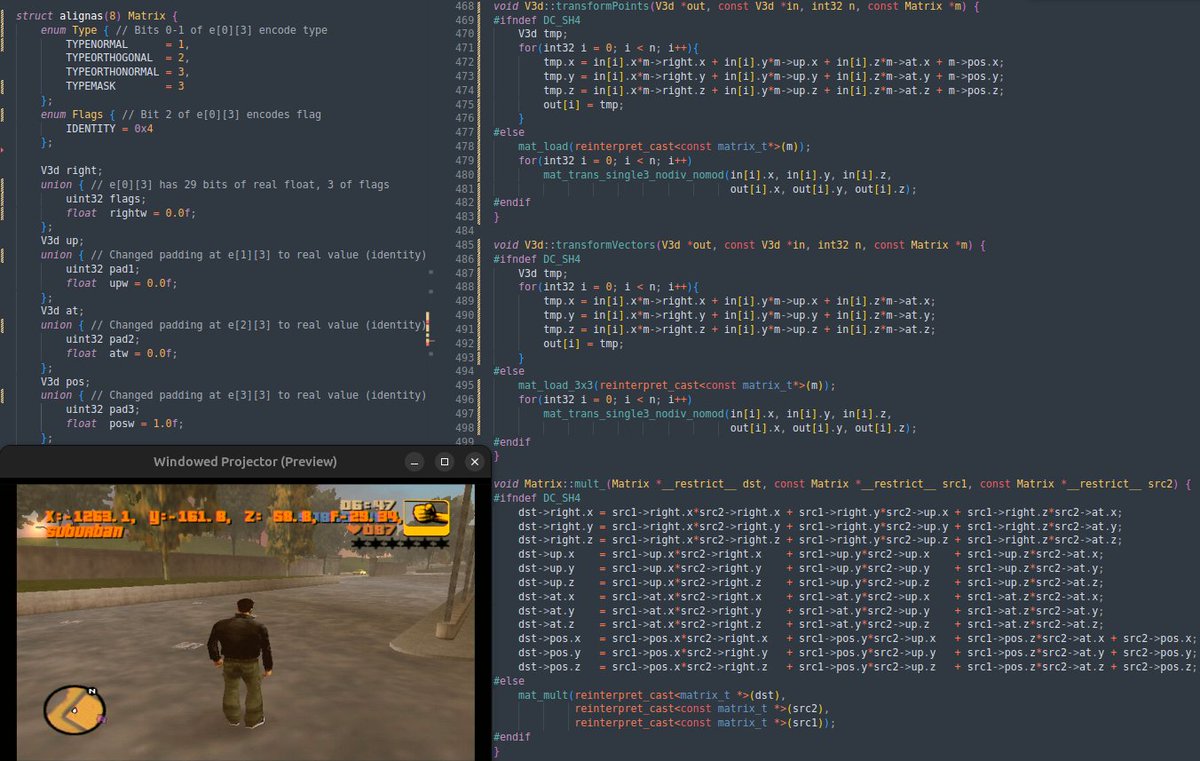Click the 'TYPEORTHONORMAL = 3,' line
This screenshot has height=761, width=1200.
click(126, 73)
